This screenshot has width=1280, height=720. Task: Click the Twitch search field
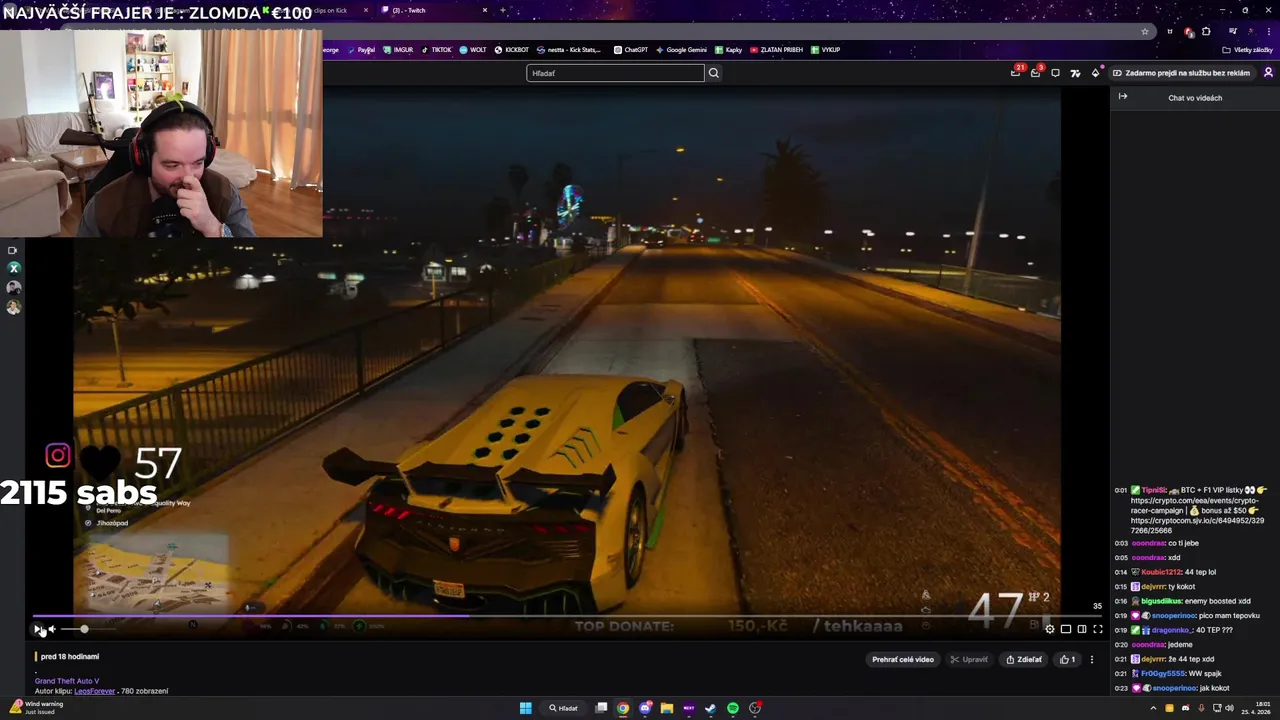click(x=615, y=73)
